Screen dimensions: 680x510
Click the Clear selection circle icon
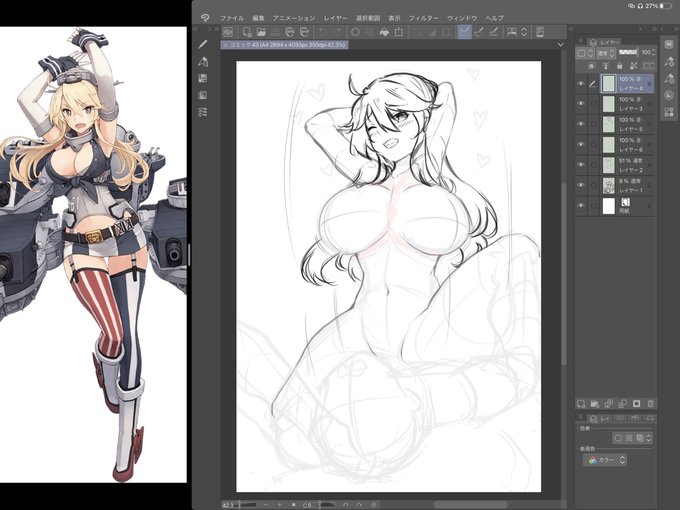click(355, 32)
